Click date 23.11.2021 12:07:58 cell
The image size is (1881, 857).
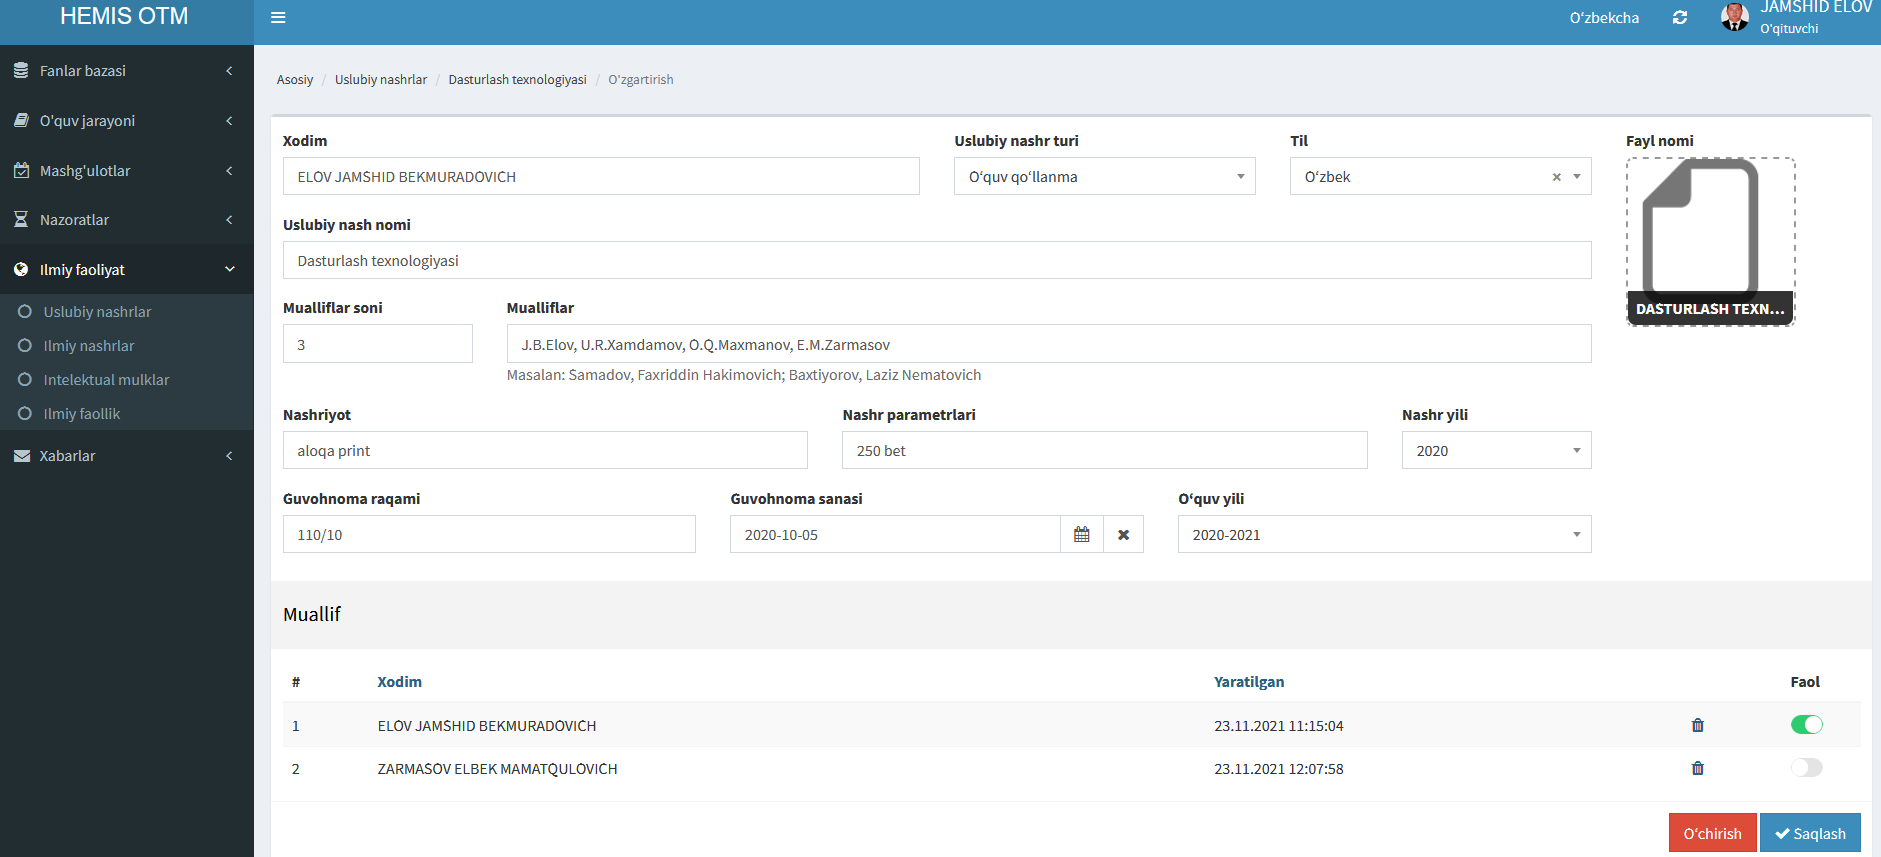[x=1279, y=769]
